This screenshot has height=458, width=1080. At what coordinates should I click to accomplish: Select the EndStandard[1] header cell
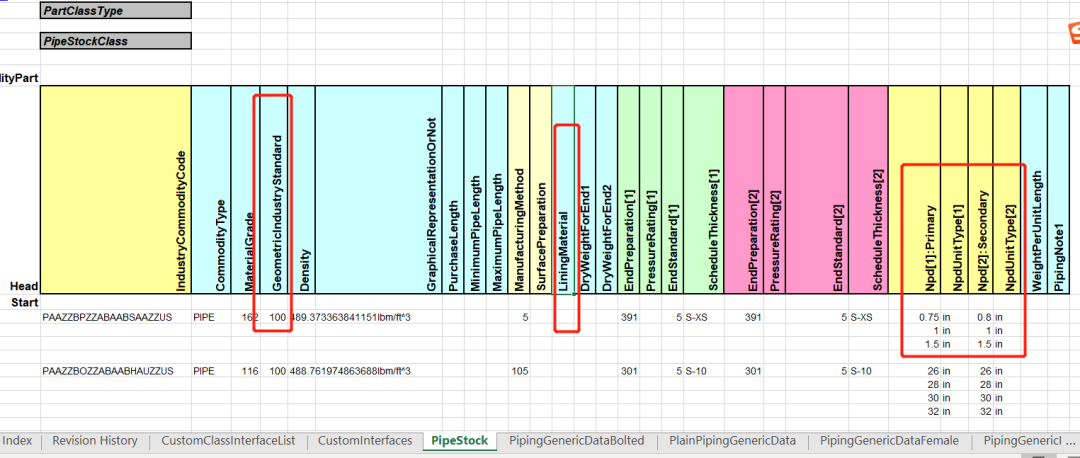[672, 190]
